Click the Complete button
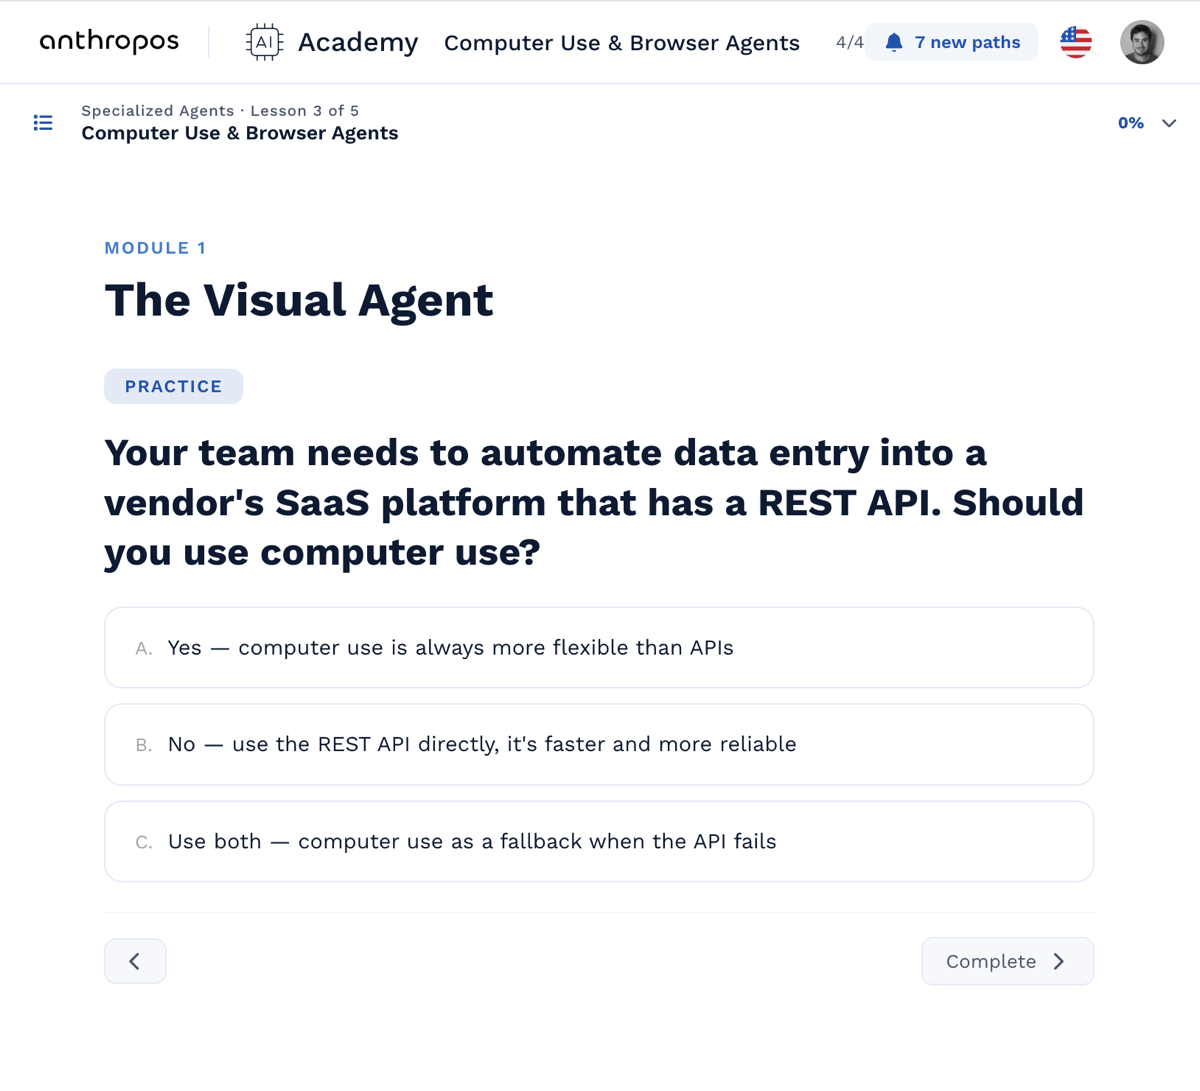Image resolution: width=1200 pixels, height=1091 pixels. 1007,961
